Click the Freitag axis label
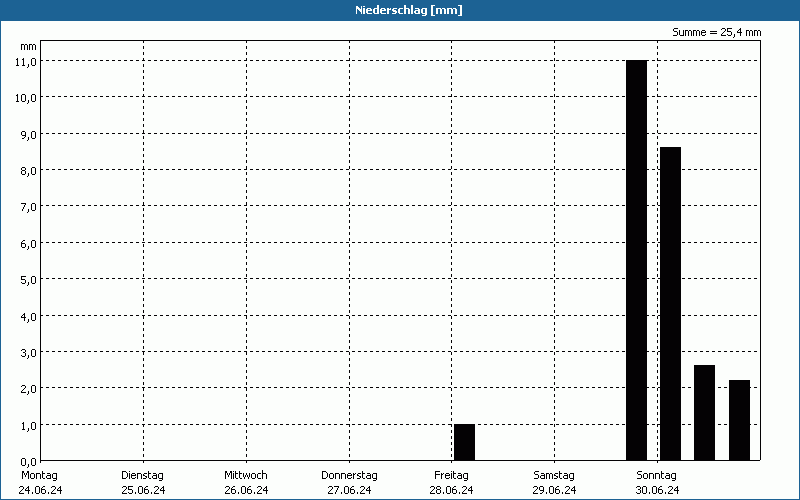The width and height of the screenshot is (800, 500). coord(452,476)
